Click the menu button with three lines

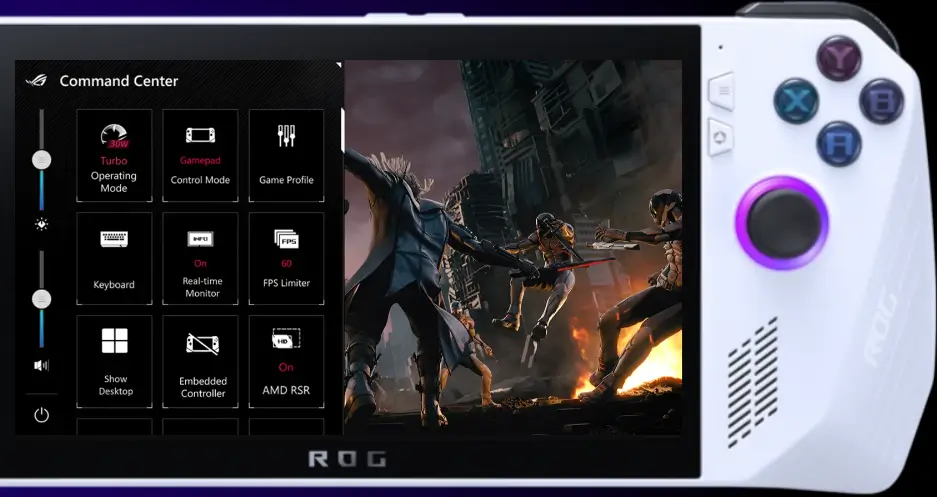[x=722, y=91]
